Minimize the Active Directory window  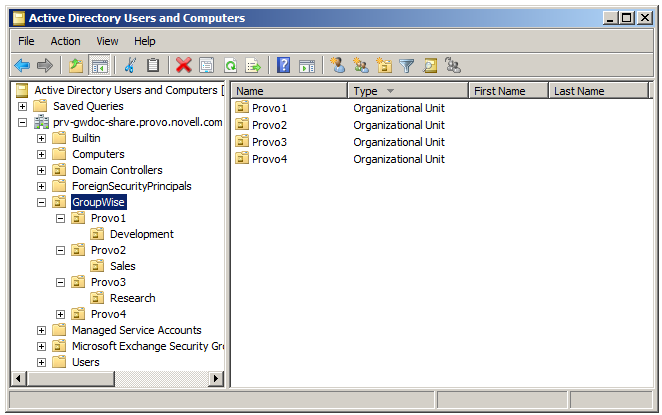pyautogui.click(x=610, y=18)
